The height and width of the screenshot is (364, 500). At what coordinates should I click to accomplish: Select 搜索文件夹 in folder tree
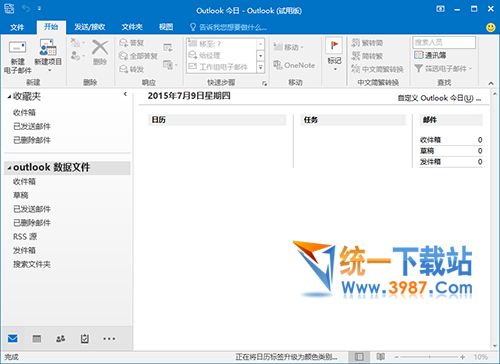(32, 264)
